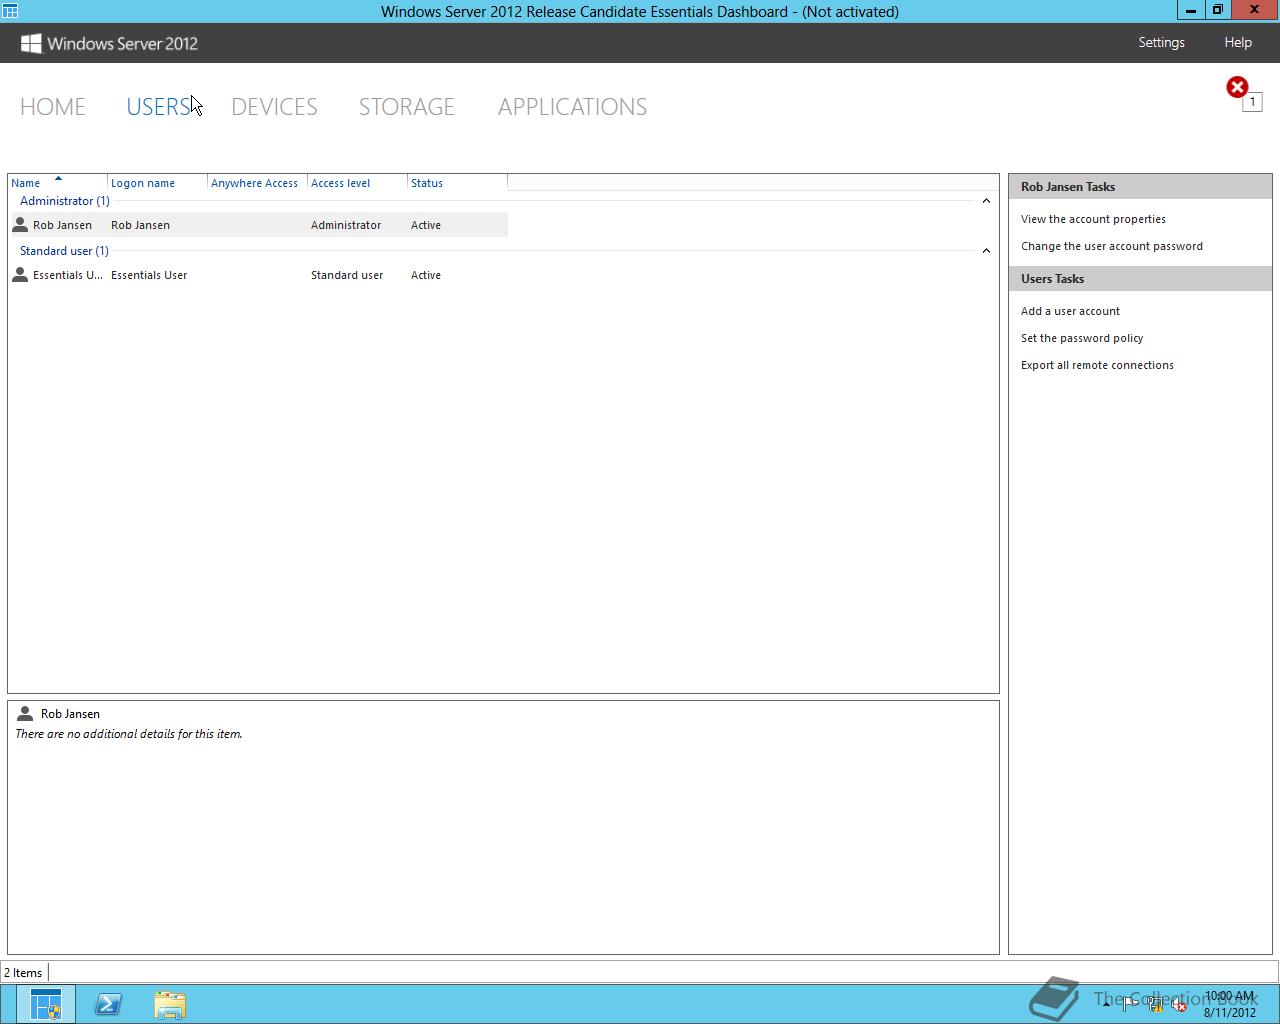Click 'Rob Jansen' logon name cell
The image size is (1280, 1024).
click(140, 225)
